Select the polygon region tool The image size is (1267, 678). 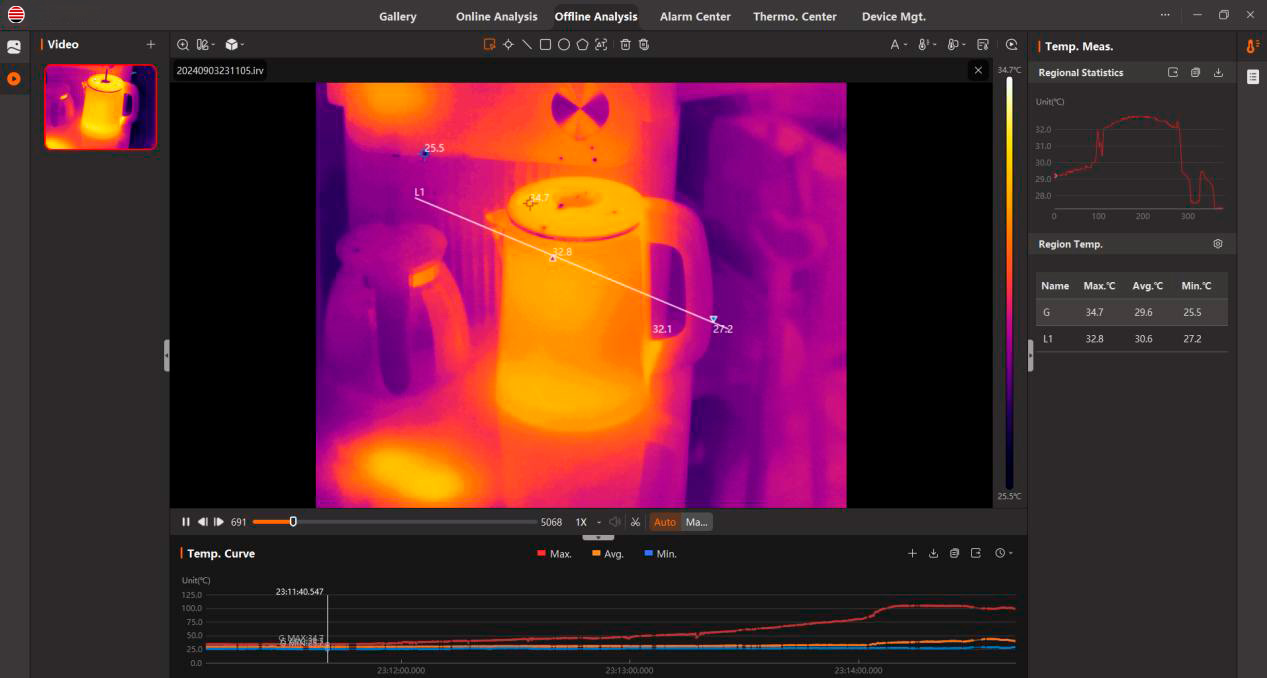point(582,44)
